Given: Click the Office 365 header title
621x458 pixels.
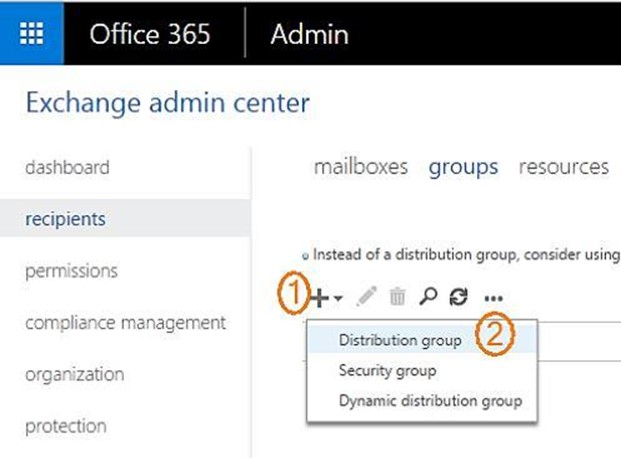Looking at the screenshot, I should pos(150,34).
